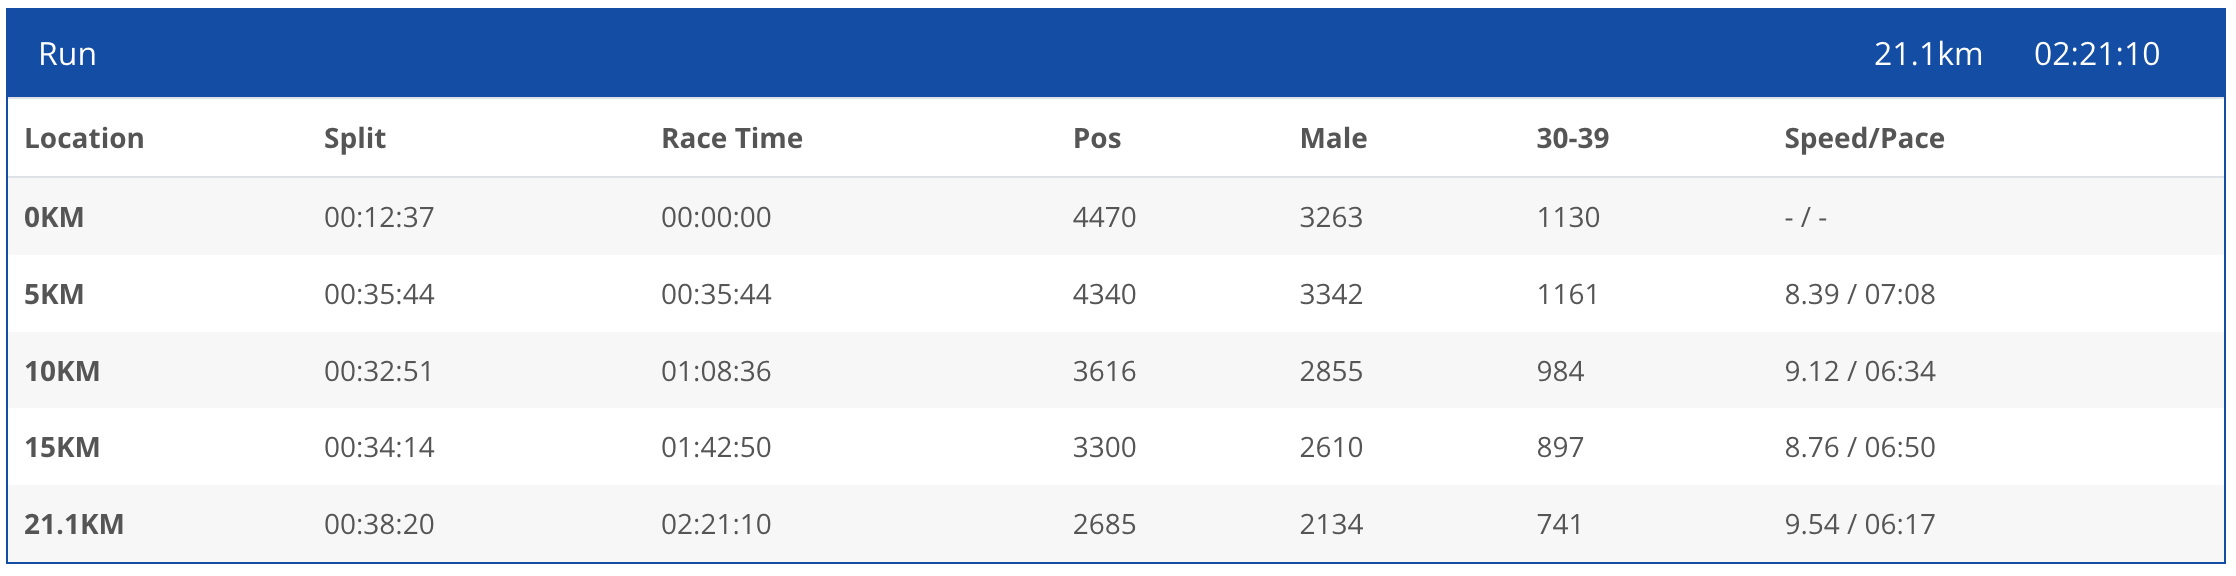Select the 0KM row label

point(54,217)
